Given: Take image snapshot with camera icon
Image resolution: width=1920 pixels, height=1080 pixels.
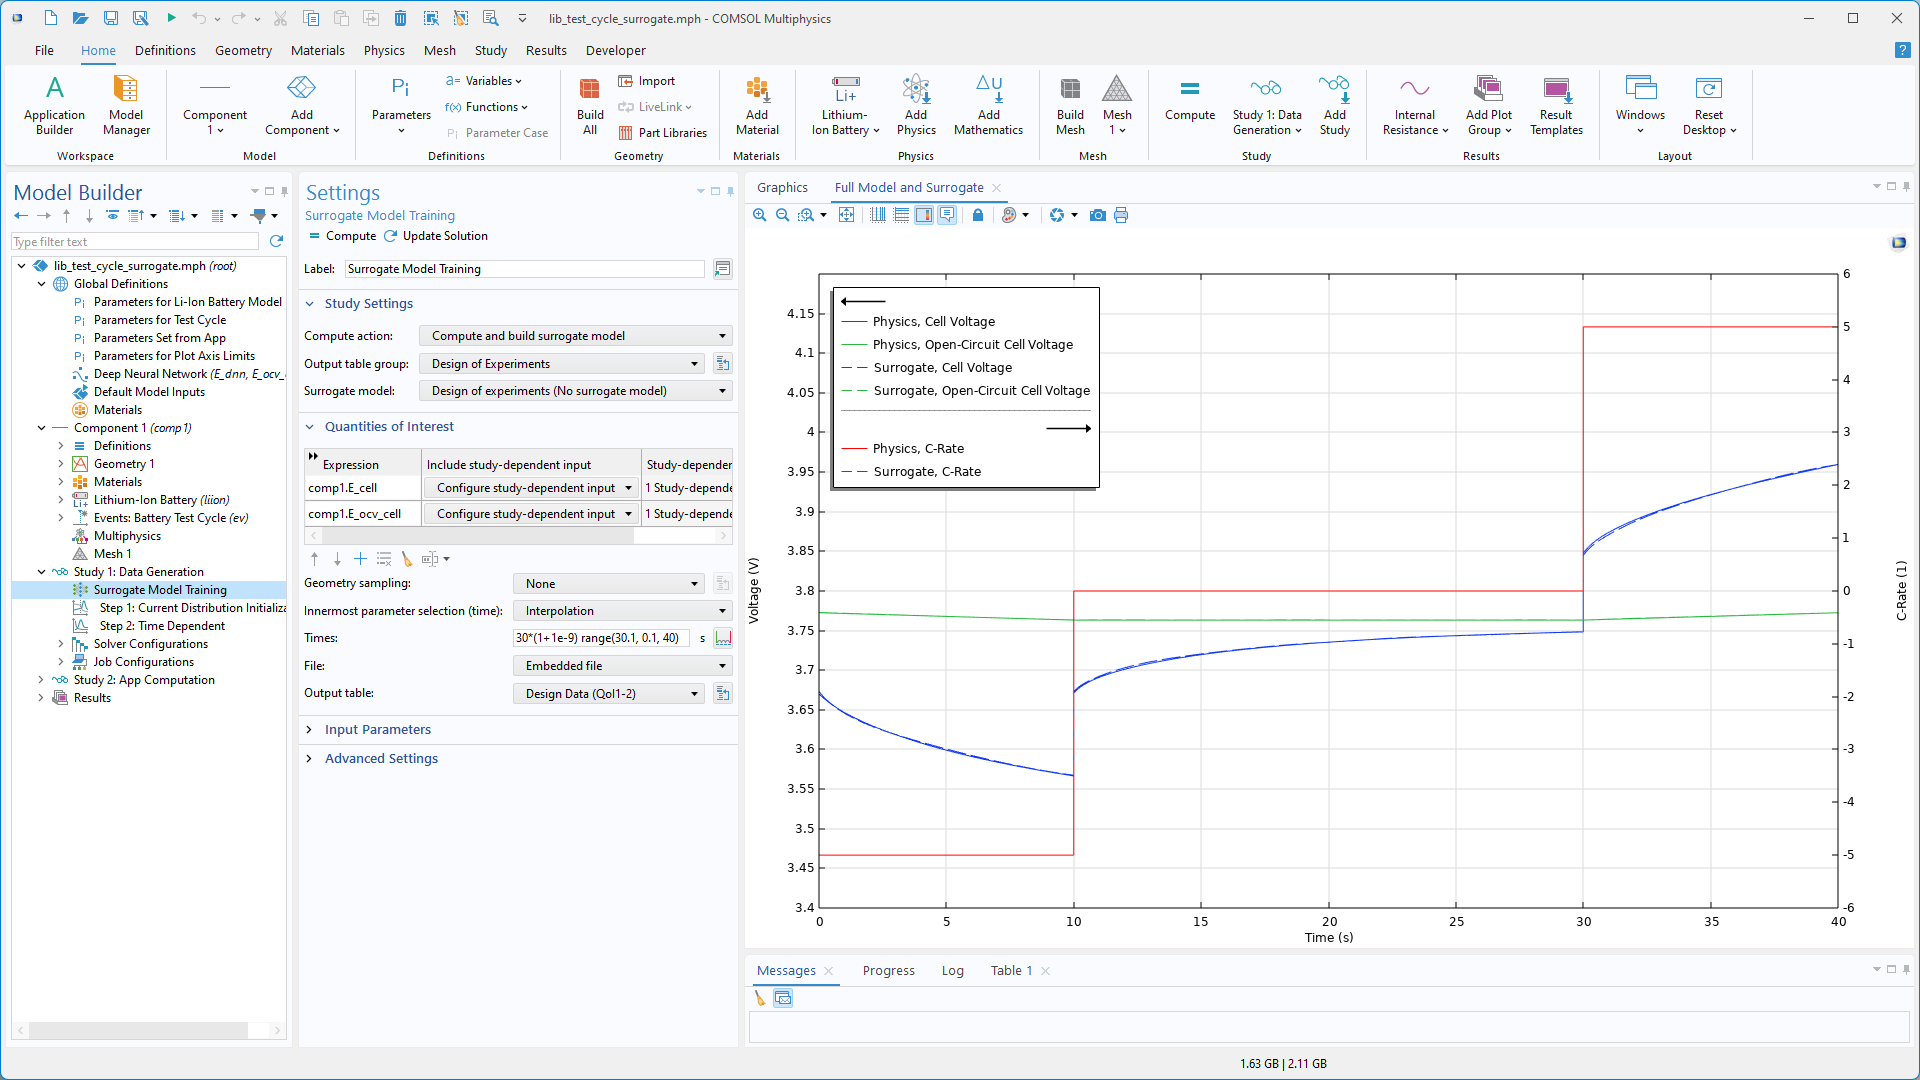Looking at the screenshot, I should 1098,215.
